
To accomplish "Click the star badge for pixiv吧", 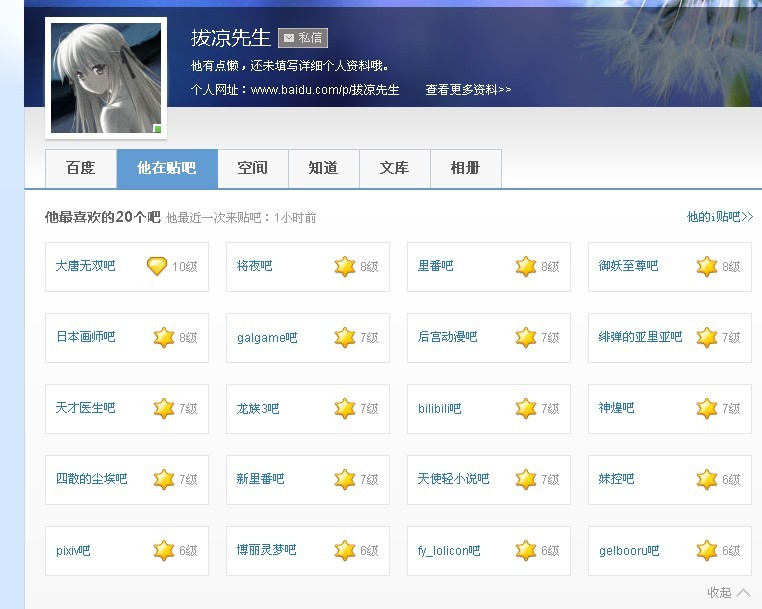I will 164,550.
